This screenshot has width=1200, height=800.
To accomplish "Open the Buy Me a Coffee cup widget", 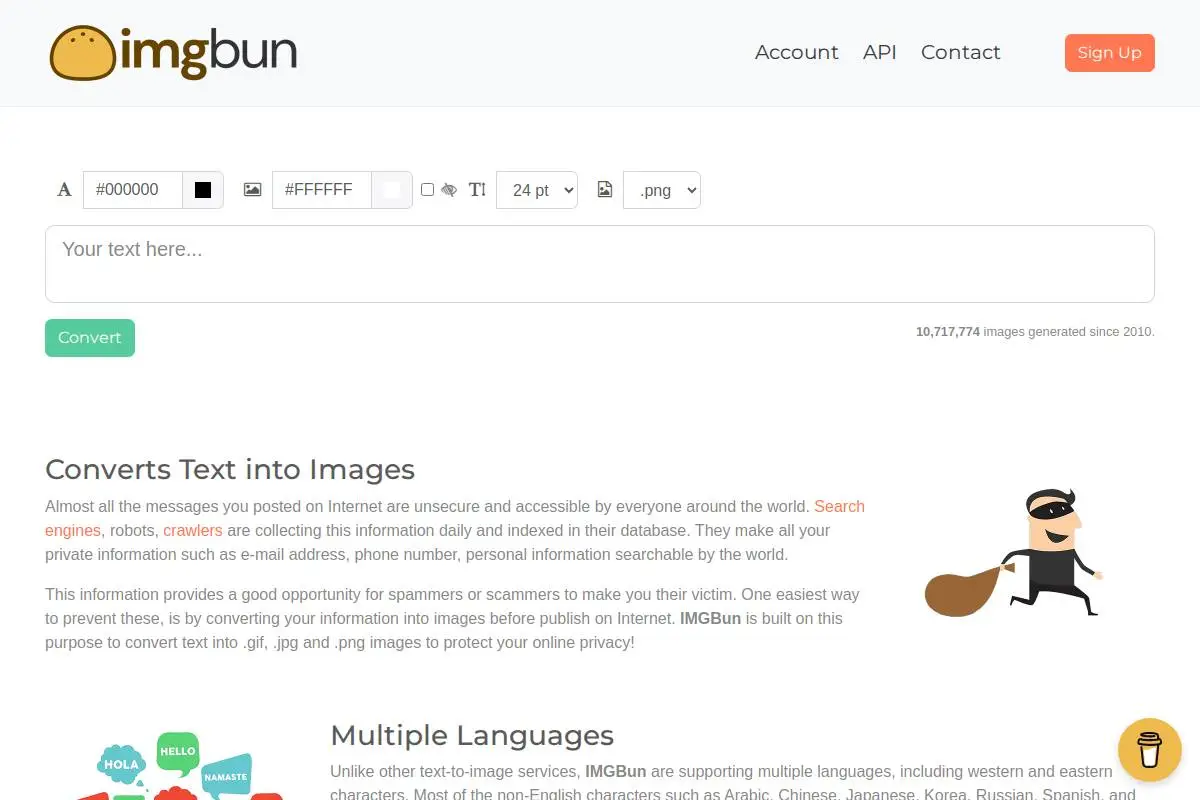I will tap(1150, 749).
